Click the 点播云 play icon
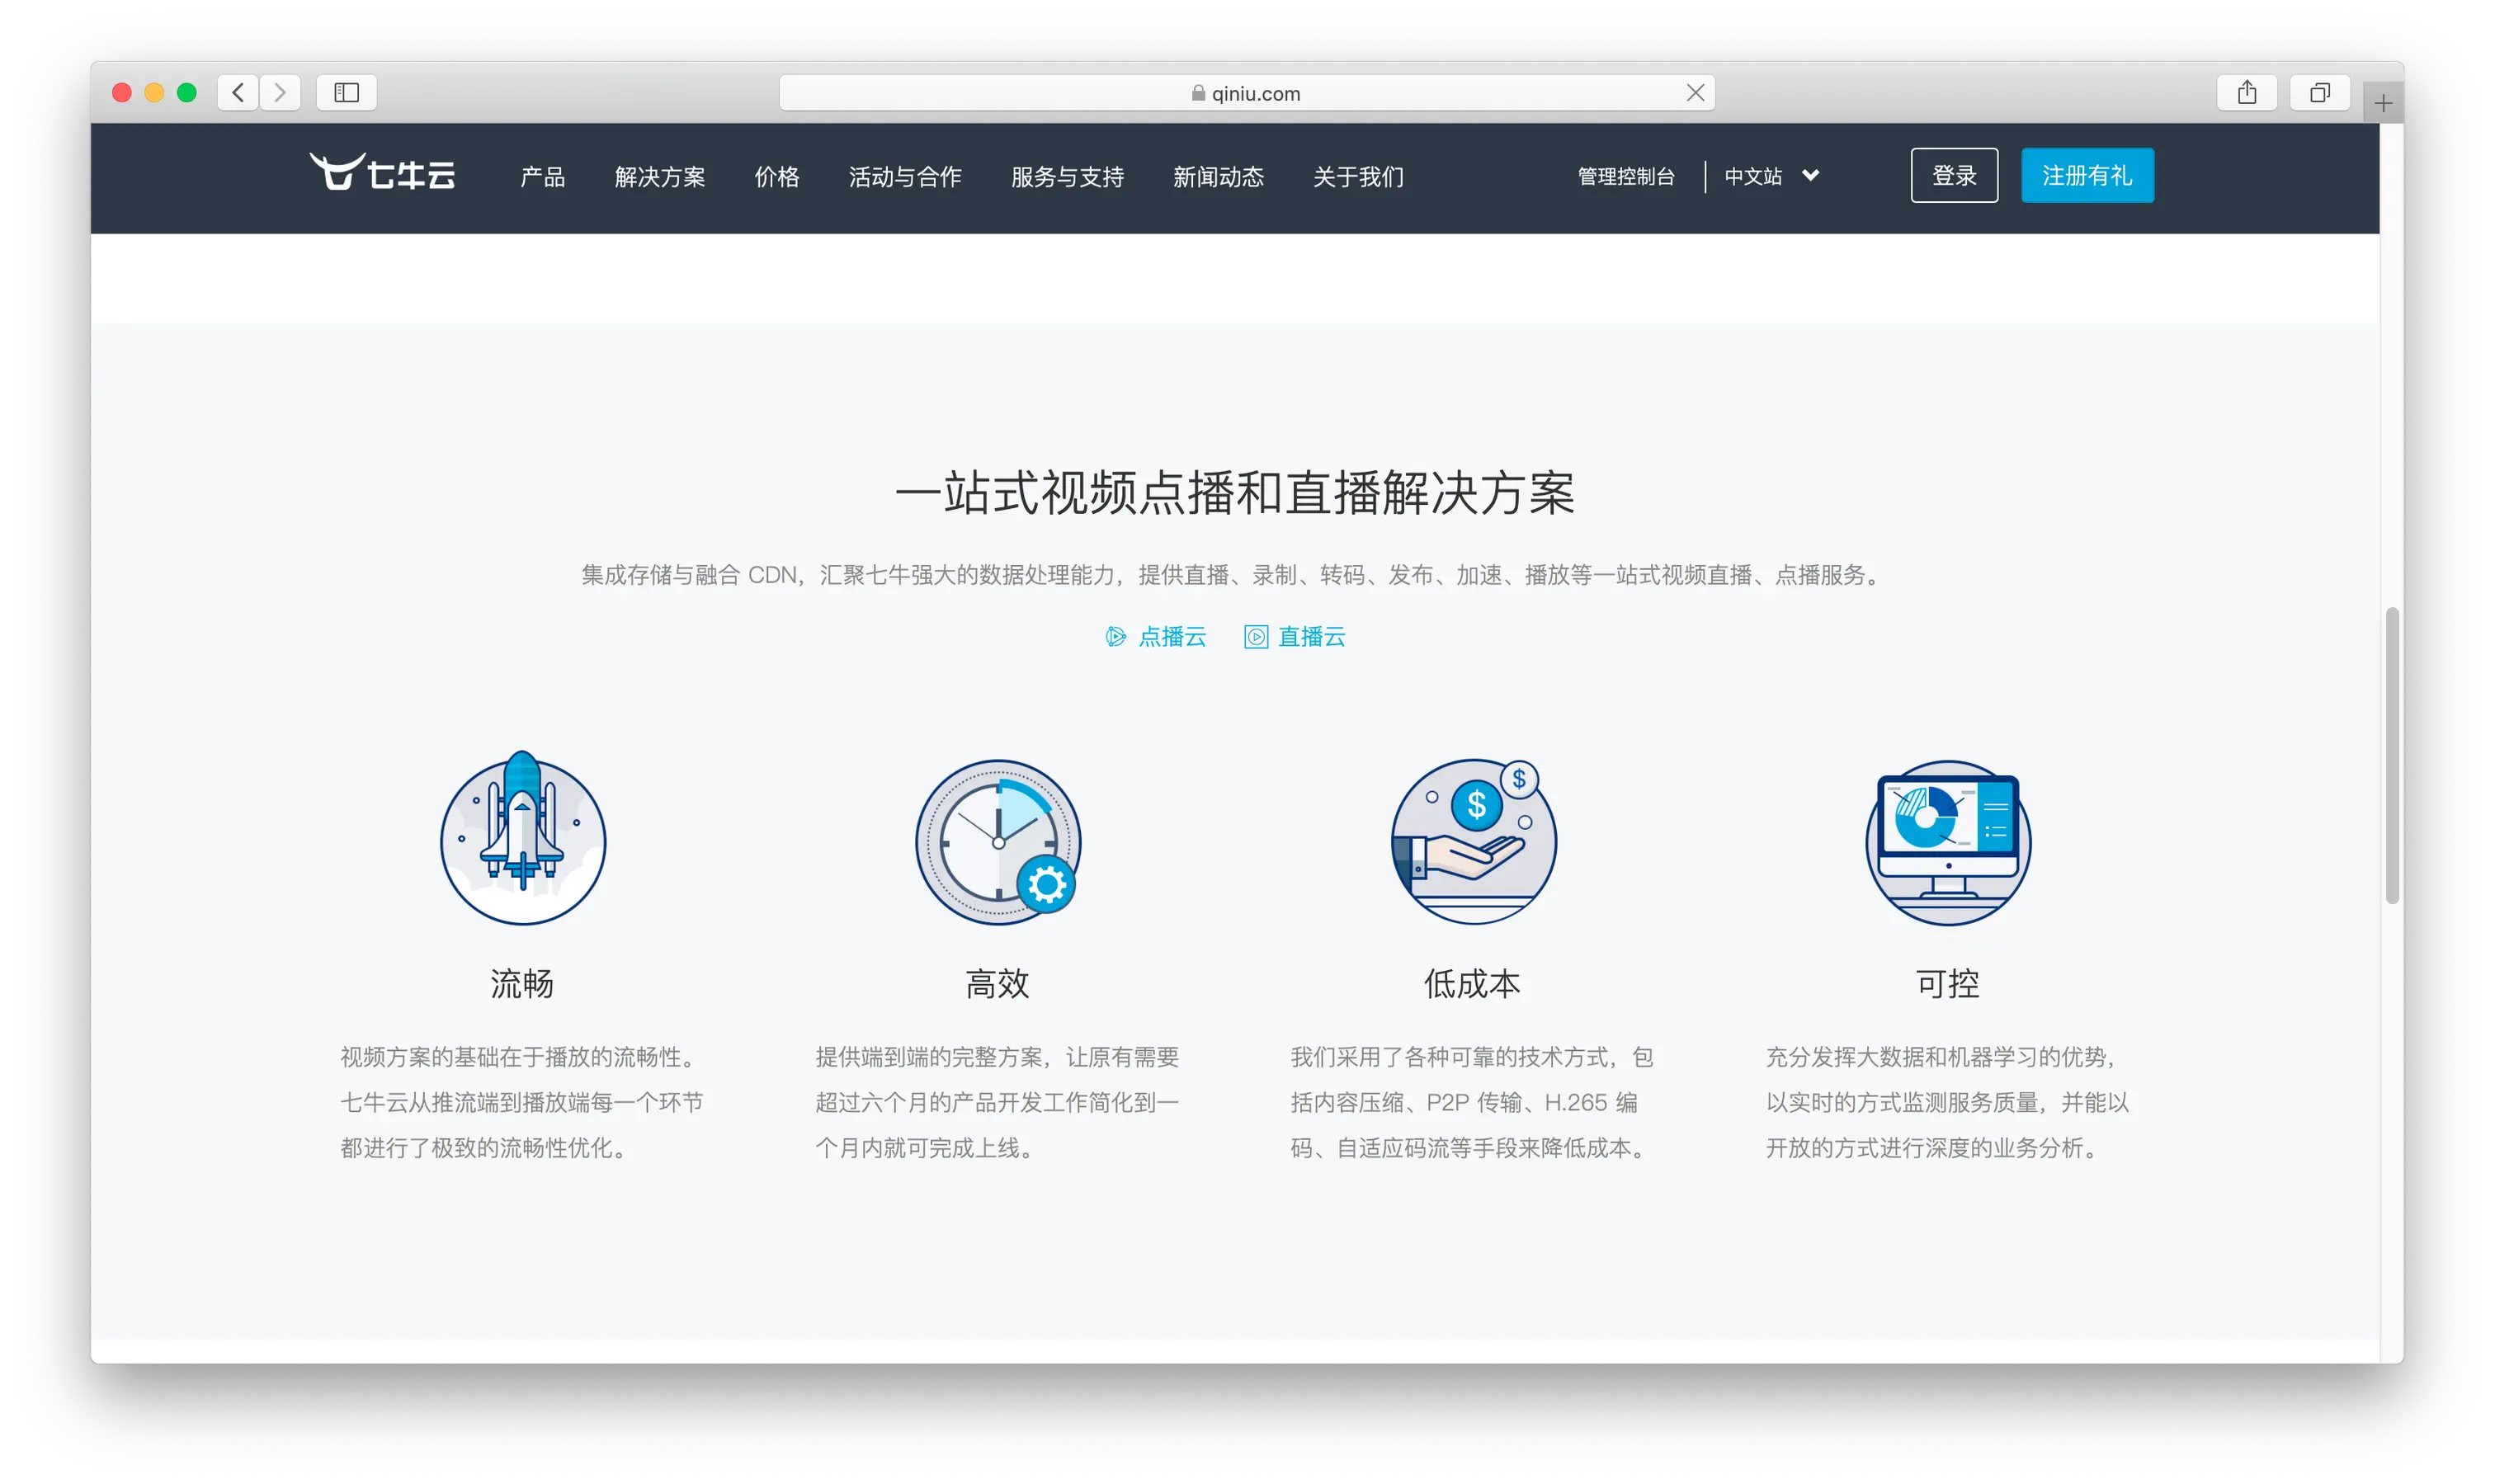 [1118, 637]
